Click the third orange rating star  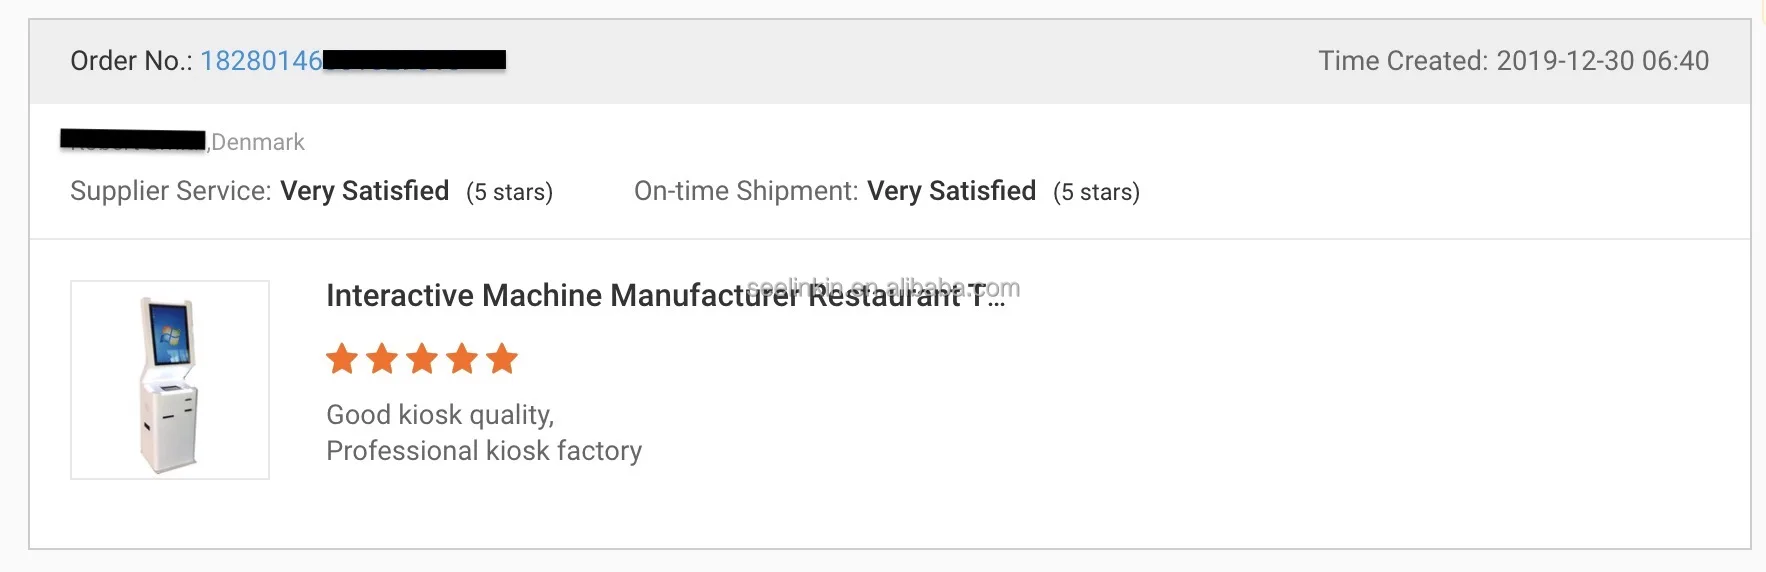(x=422, y=358)
